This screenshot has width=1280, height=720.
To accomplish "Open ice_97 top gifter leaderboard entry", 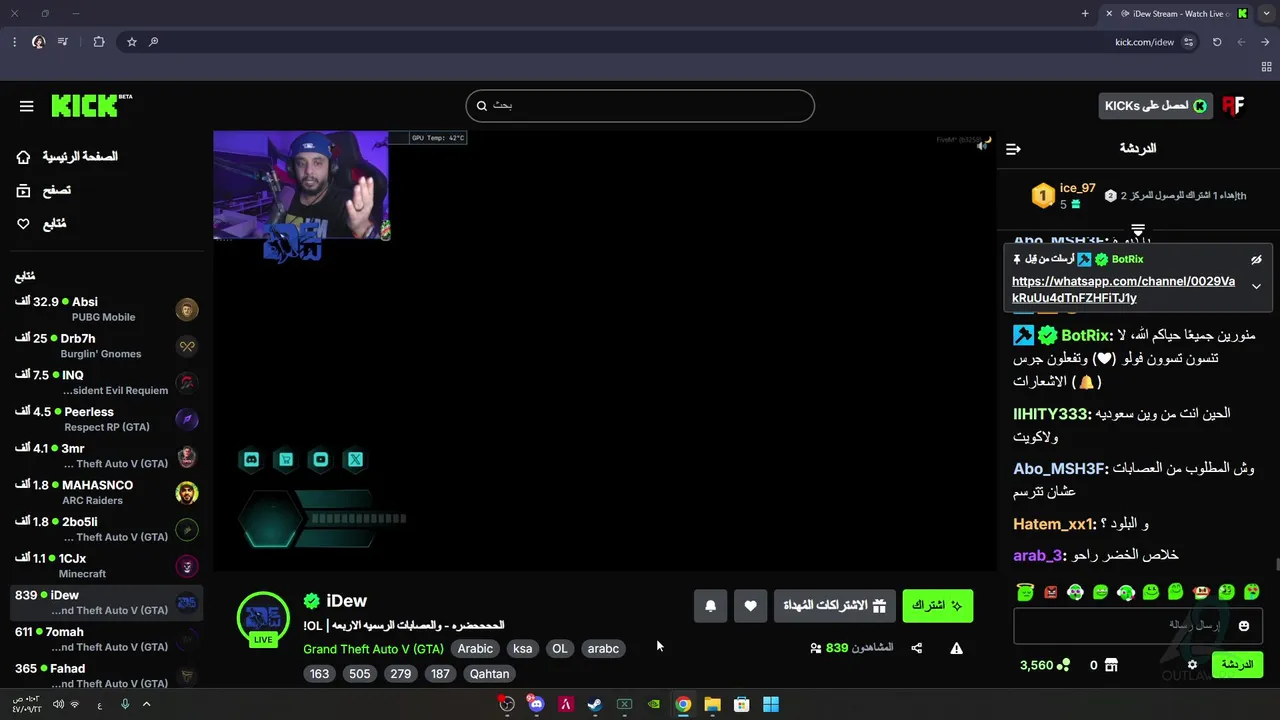I will coord(1064,196).
